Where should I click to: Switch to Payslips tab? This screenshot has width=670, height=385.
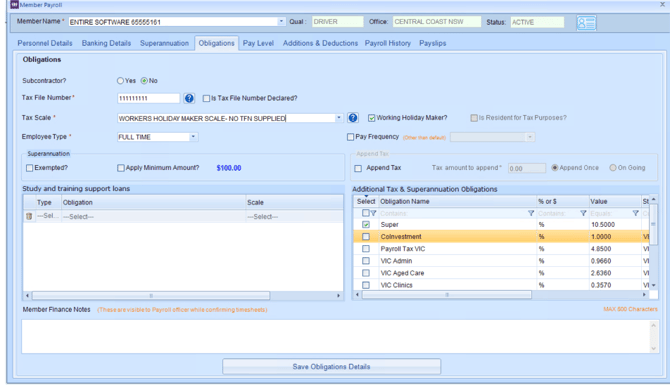pos(432,43)
